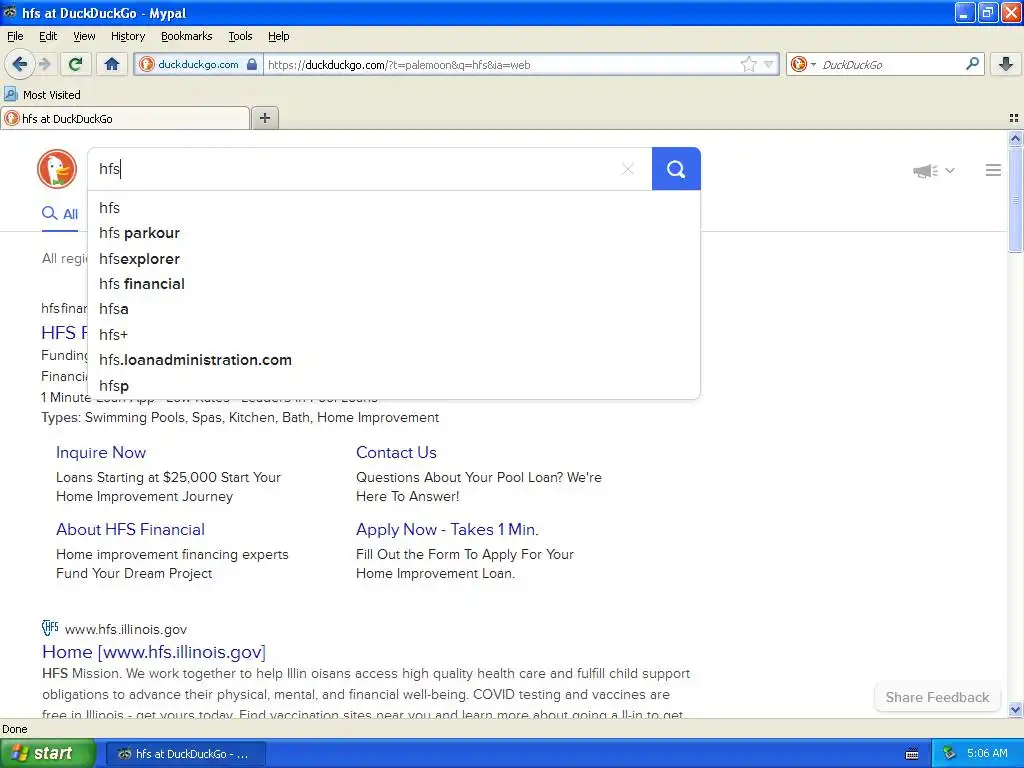Open the File menu

pos(15,36)
